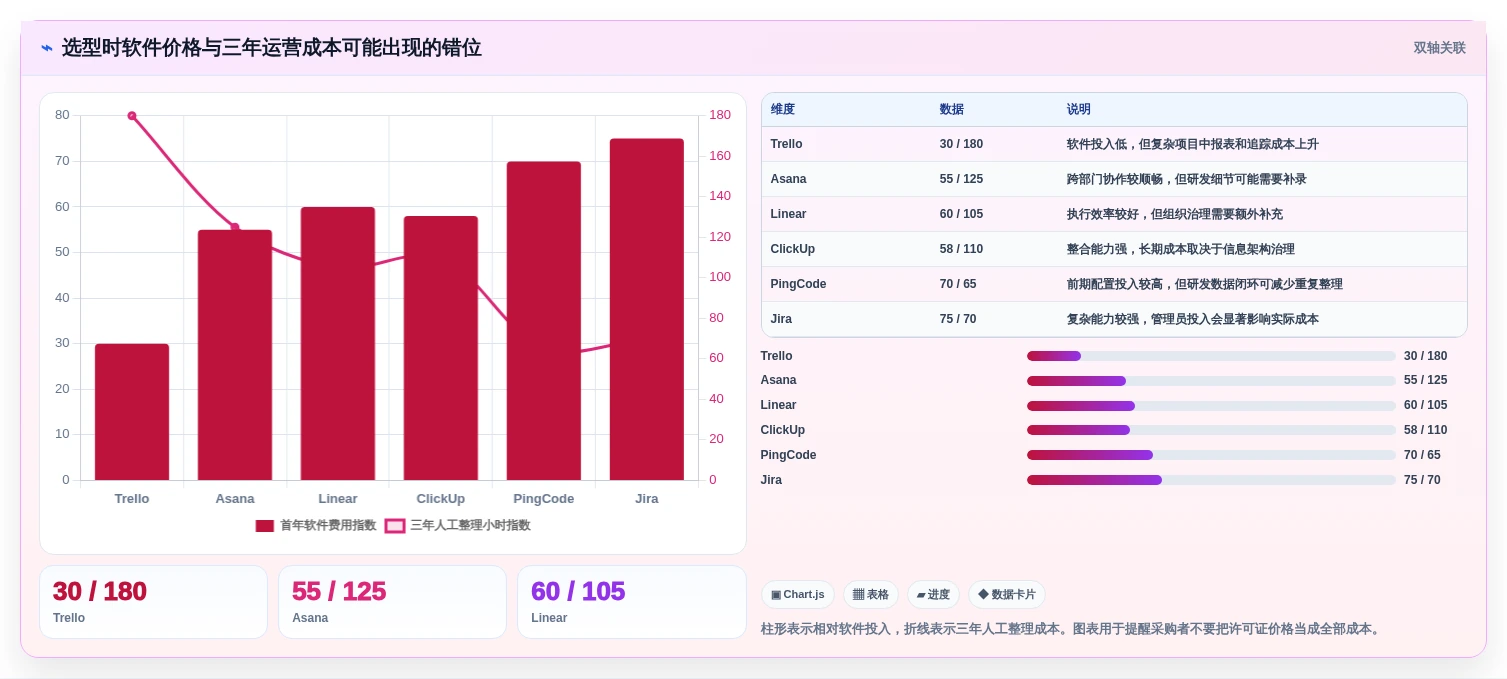Click the Linear progress bar
This screenshot has width=1507, height=679.
(1211, 406)
